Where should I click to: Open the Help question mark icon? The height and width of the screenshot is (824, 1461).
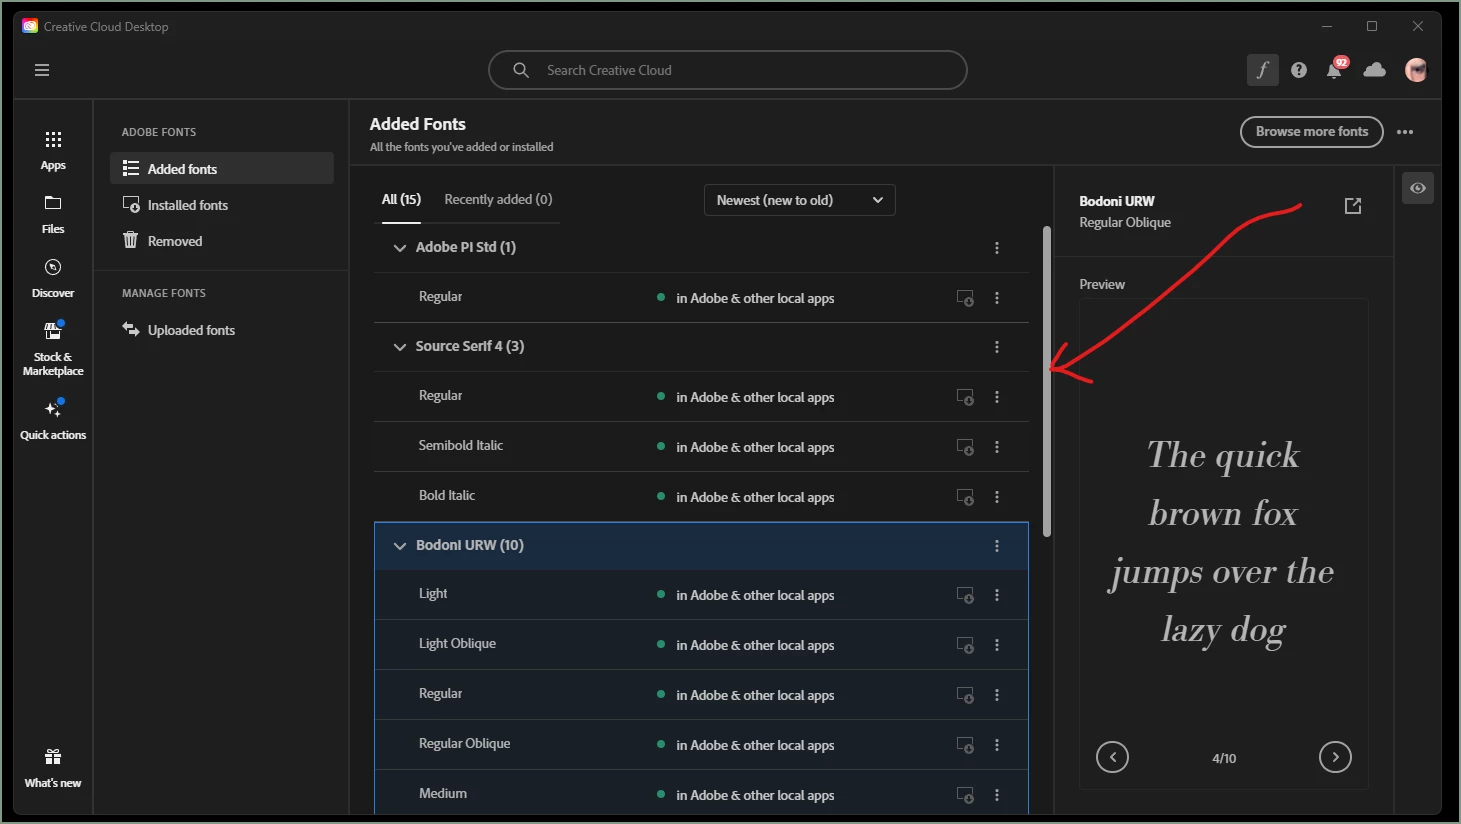pyautogui.click(x=1299, y=70)
